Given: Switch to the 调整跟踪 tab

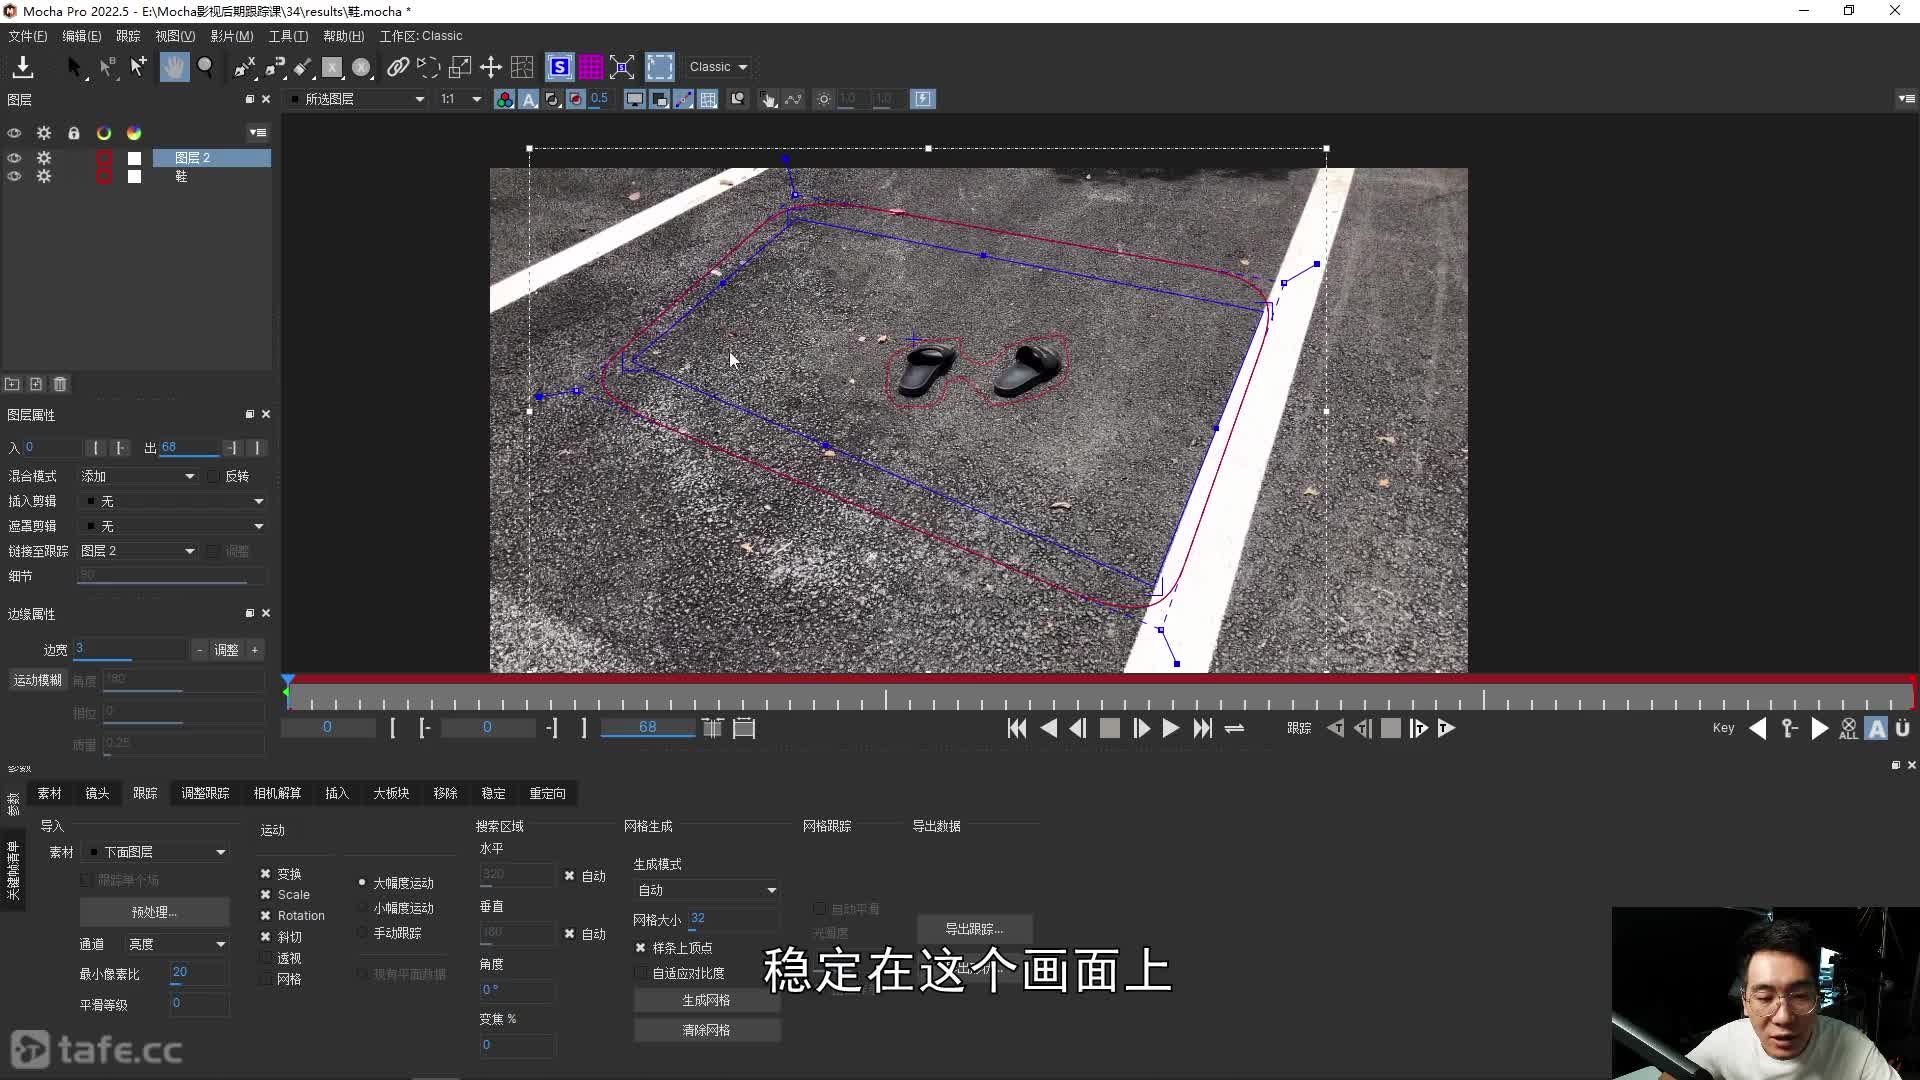Looking at the screenshot, I should (205, 793).
